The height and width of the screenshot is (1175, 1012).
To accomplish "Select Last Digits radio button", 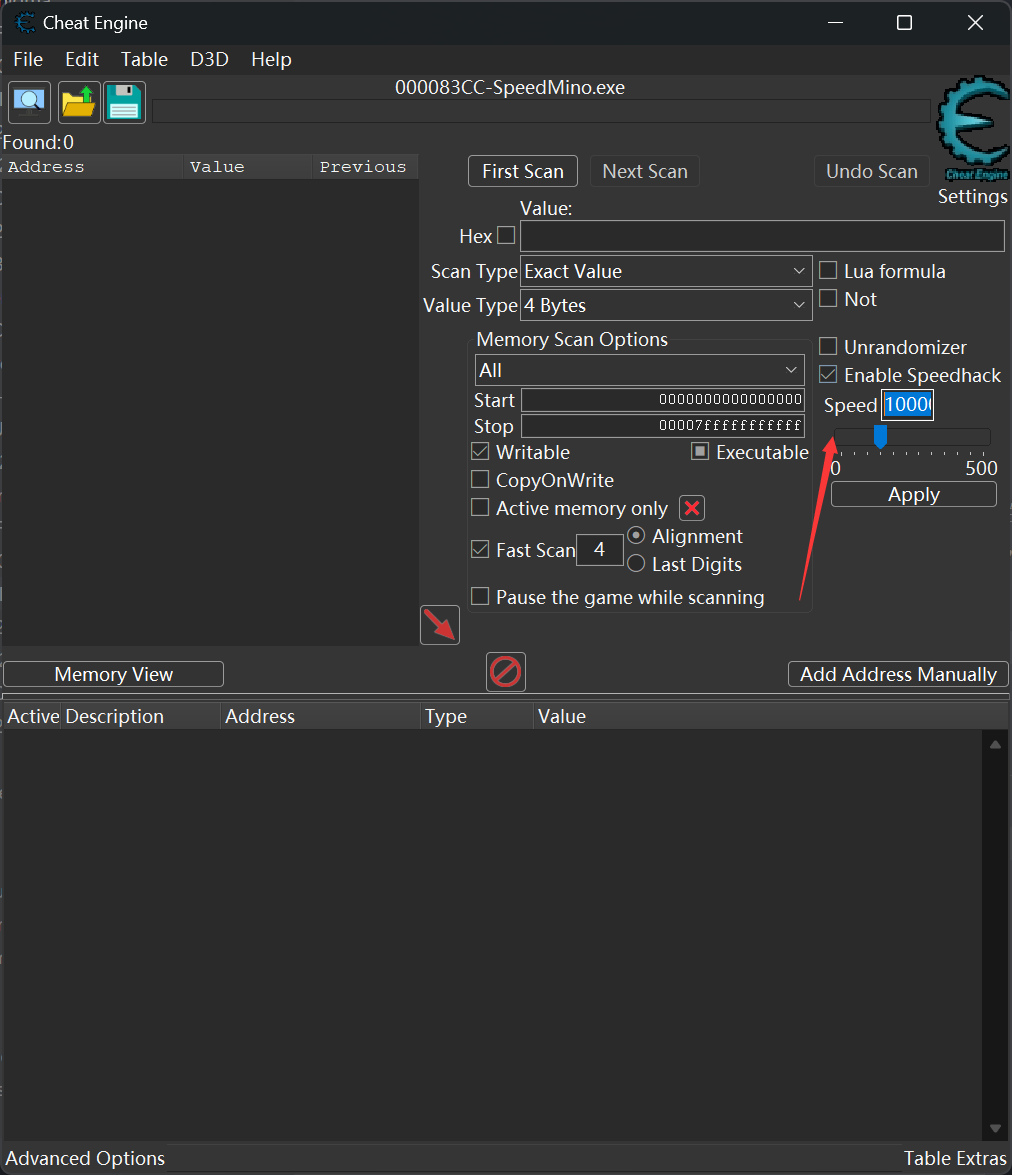I will point(636,564).
